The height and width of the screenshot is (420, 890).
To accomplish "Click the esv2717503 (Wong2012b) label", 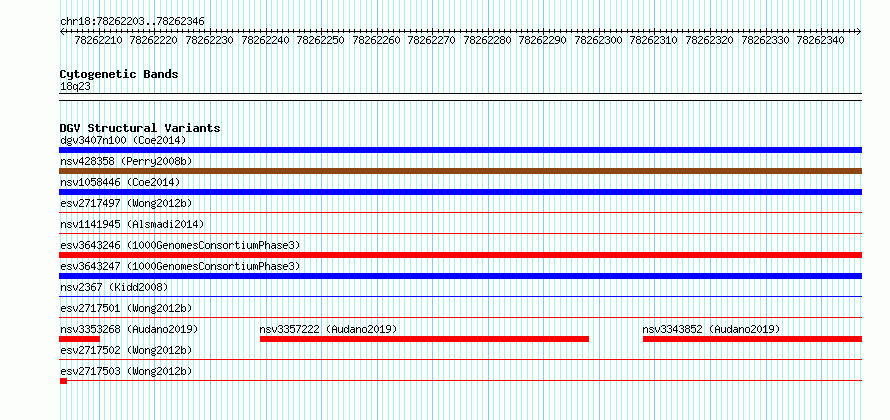I will 126,371.
